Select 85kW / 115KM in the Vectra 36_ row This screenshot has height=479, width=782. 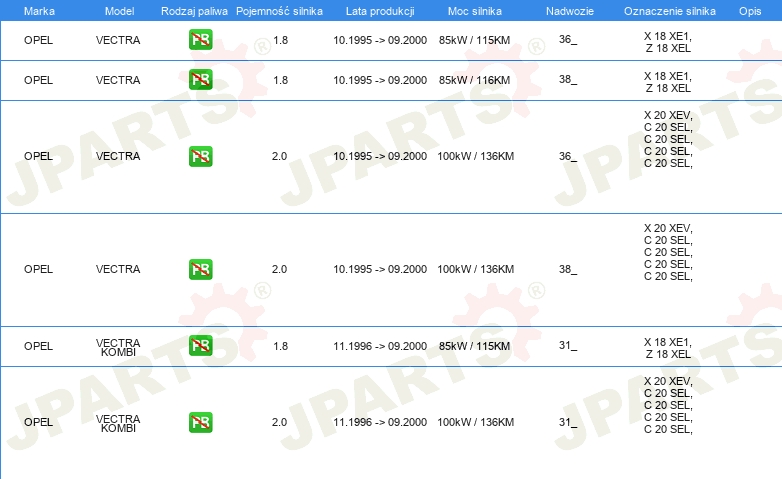[474, 40]
